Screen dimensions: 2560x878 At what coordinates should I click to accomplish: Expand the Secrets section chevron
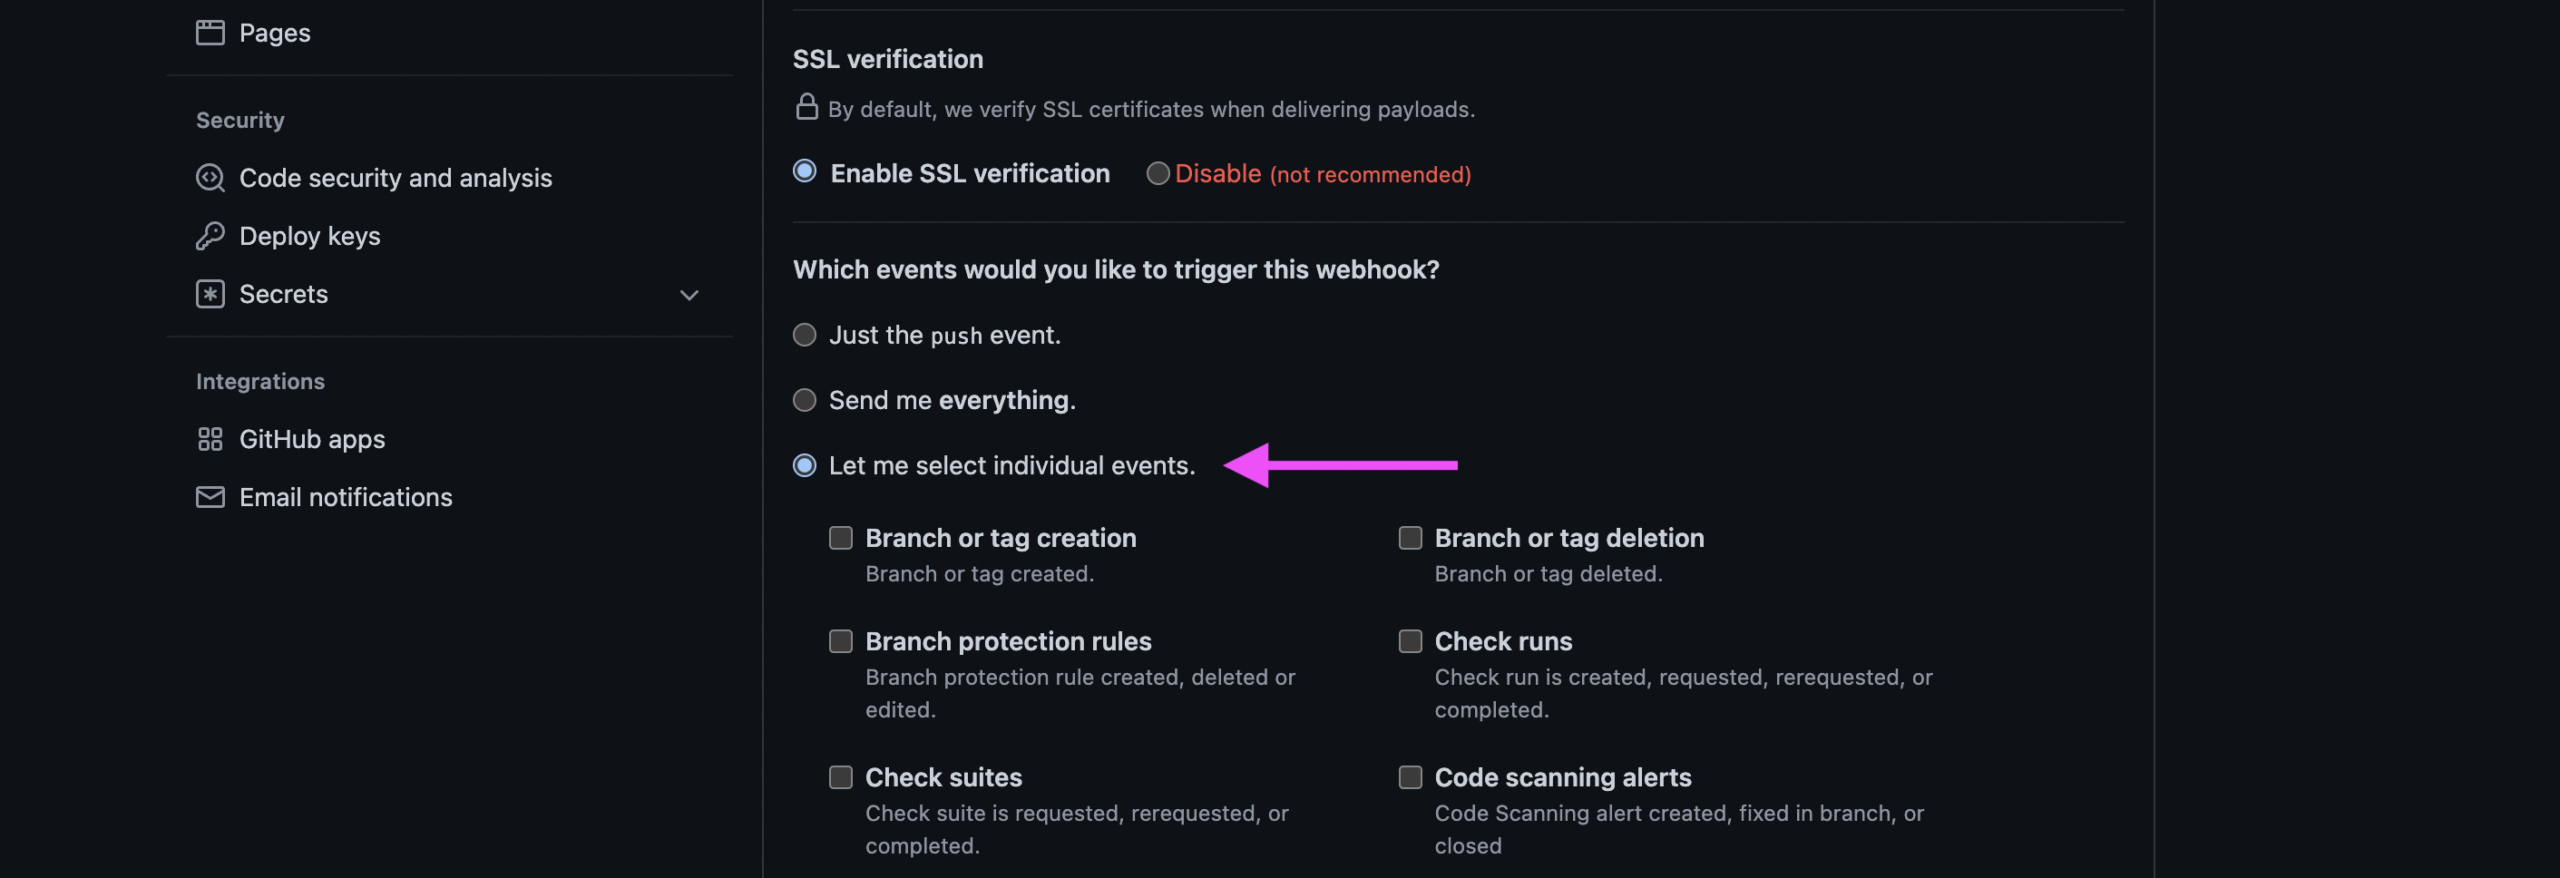689,295
